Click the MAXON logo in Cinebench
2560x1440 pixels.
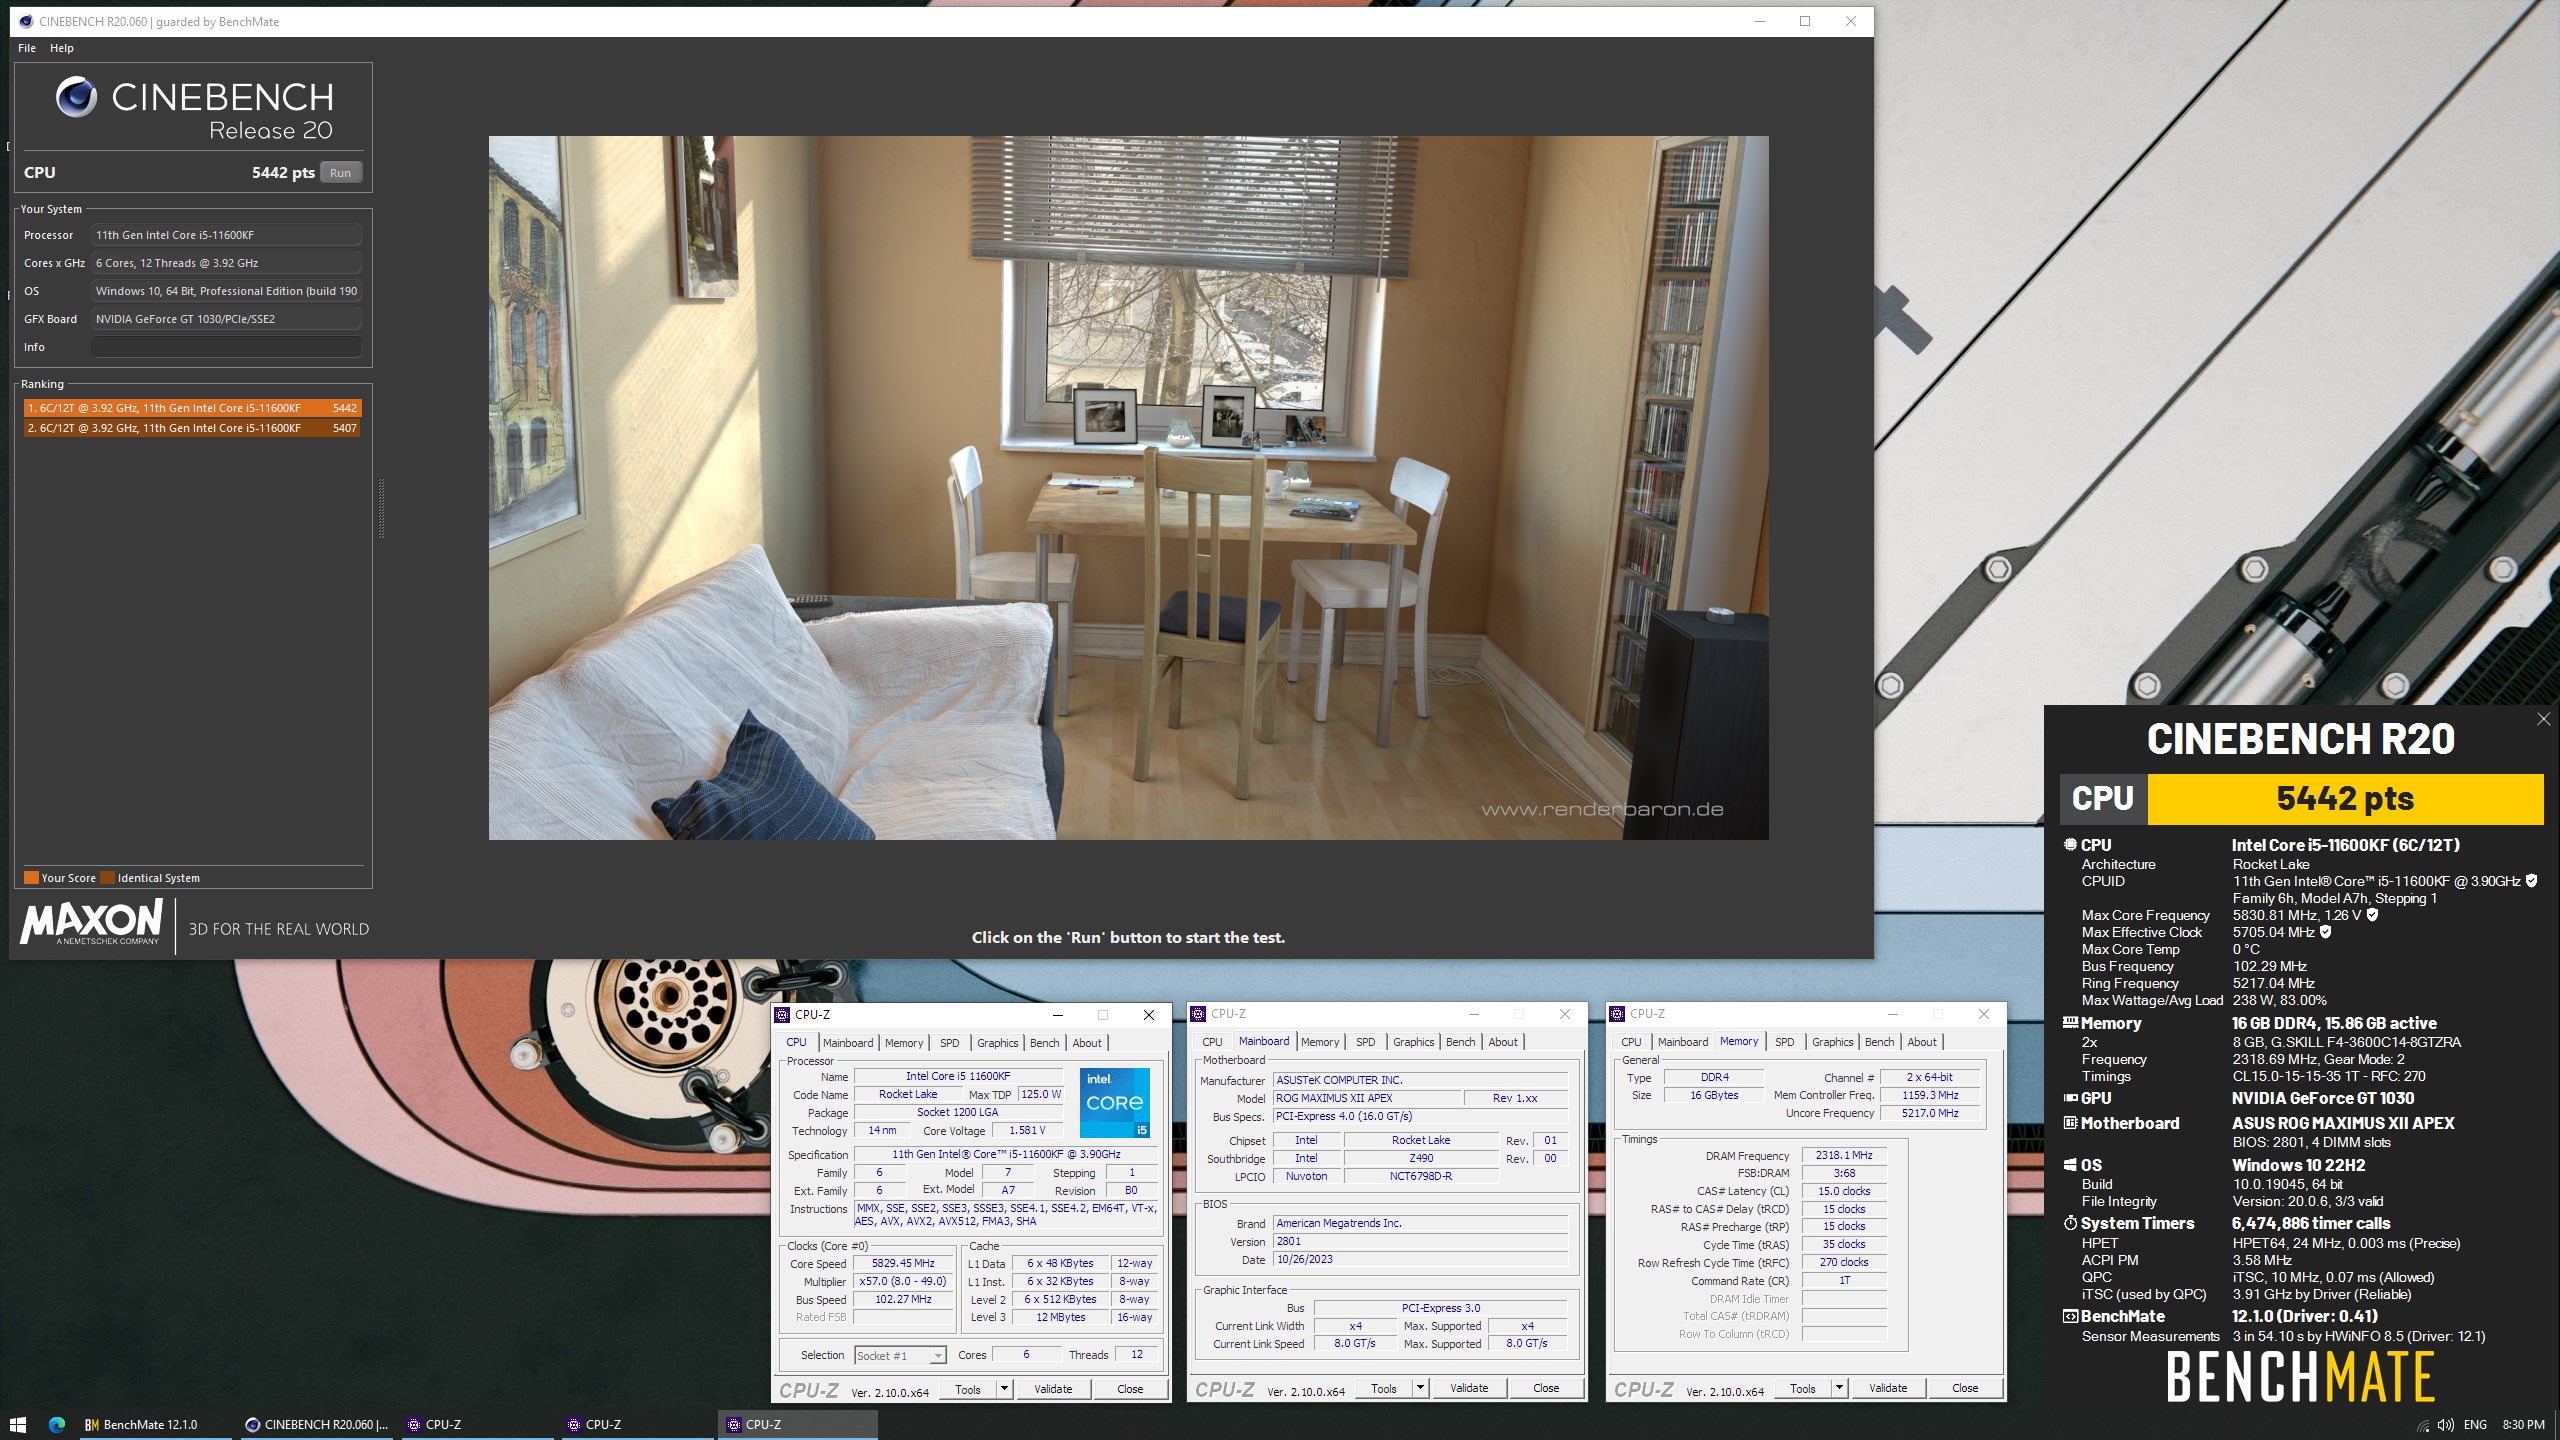(91, 921)
